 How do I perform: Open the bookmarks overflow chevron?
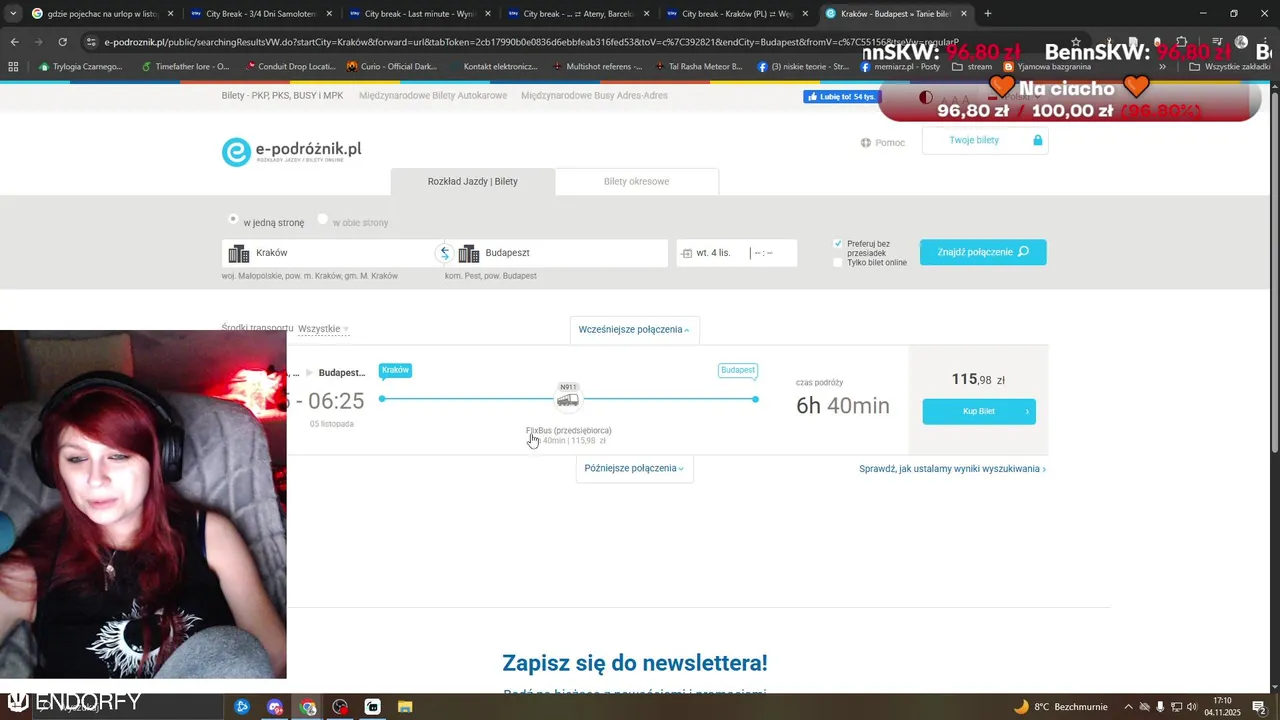[1162, 67]
